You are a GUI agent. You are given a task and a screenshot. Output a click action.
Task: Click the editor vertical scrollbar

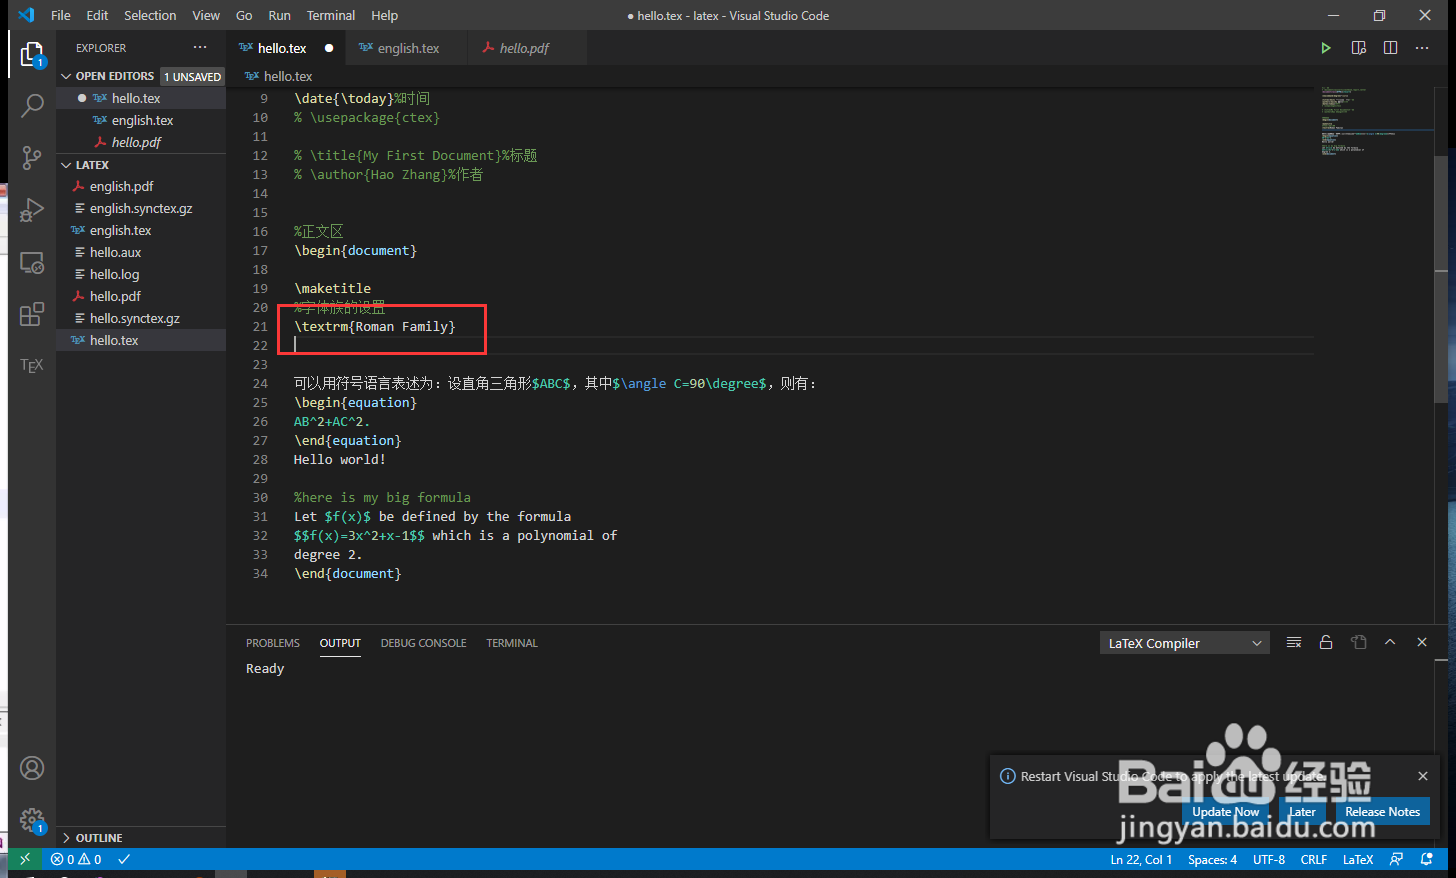point(1441,278)
